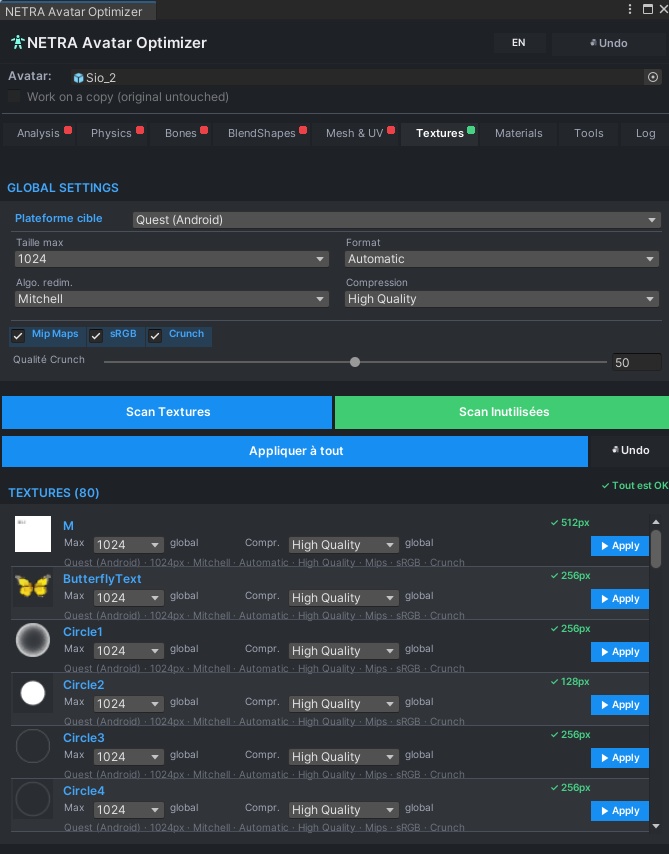This screenshot has height=854, width=669.
Task: Open Compr. dropdown for Circle4
Action: tap(343, 810)
